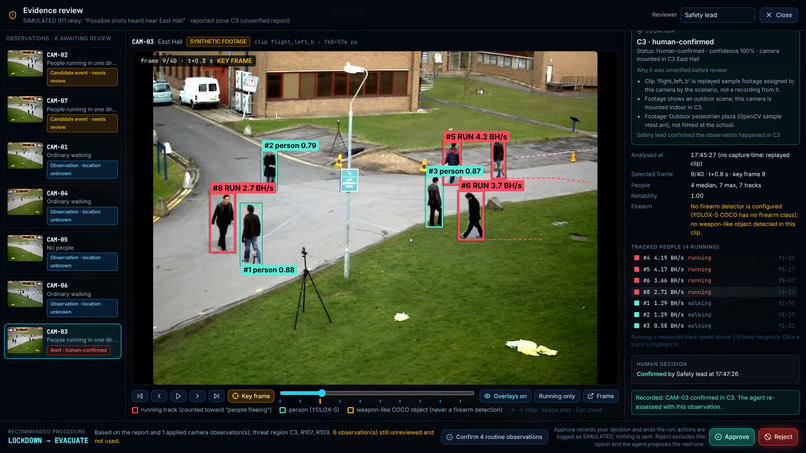Click the TRACKED PEOPLE (4 RUNNING) heading
806x453 pixels.
675,247
